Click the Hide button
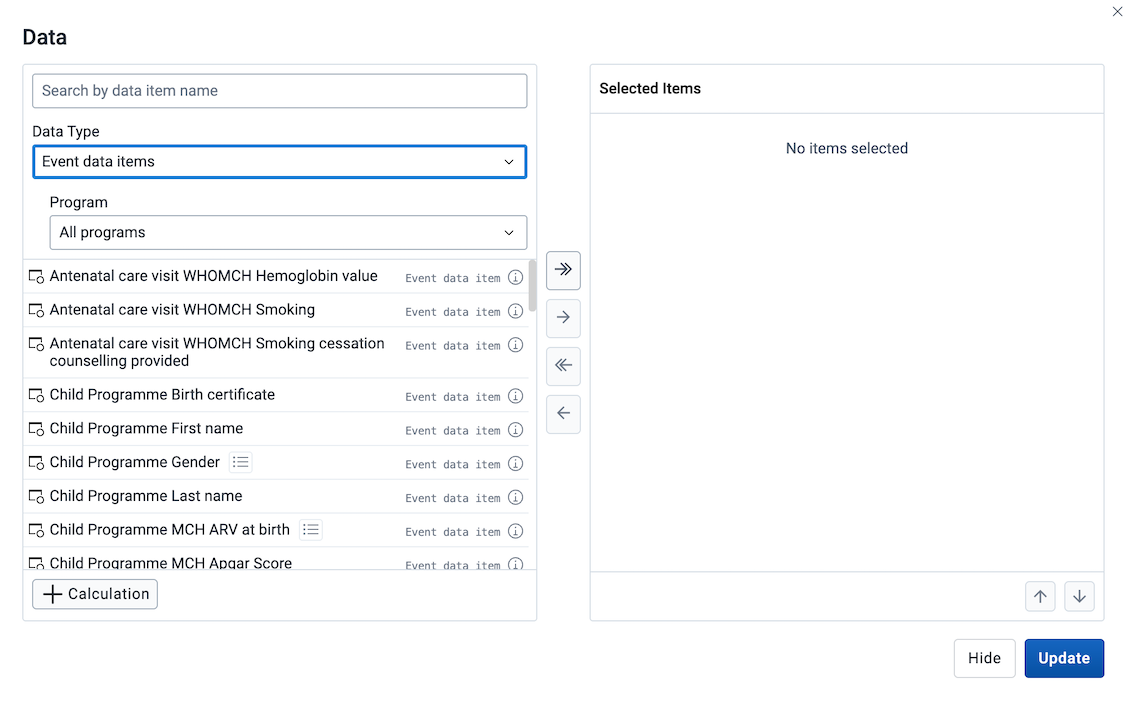The width and height of the screenshot is (1128, 702). (984, 658)
